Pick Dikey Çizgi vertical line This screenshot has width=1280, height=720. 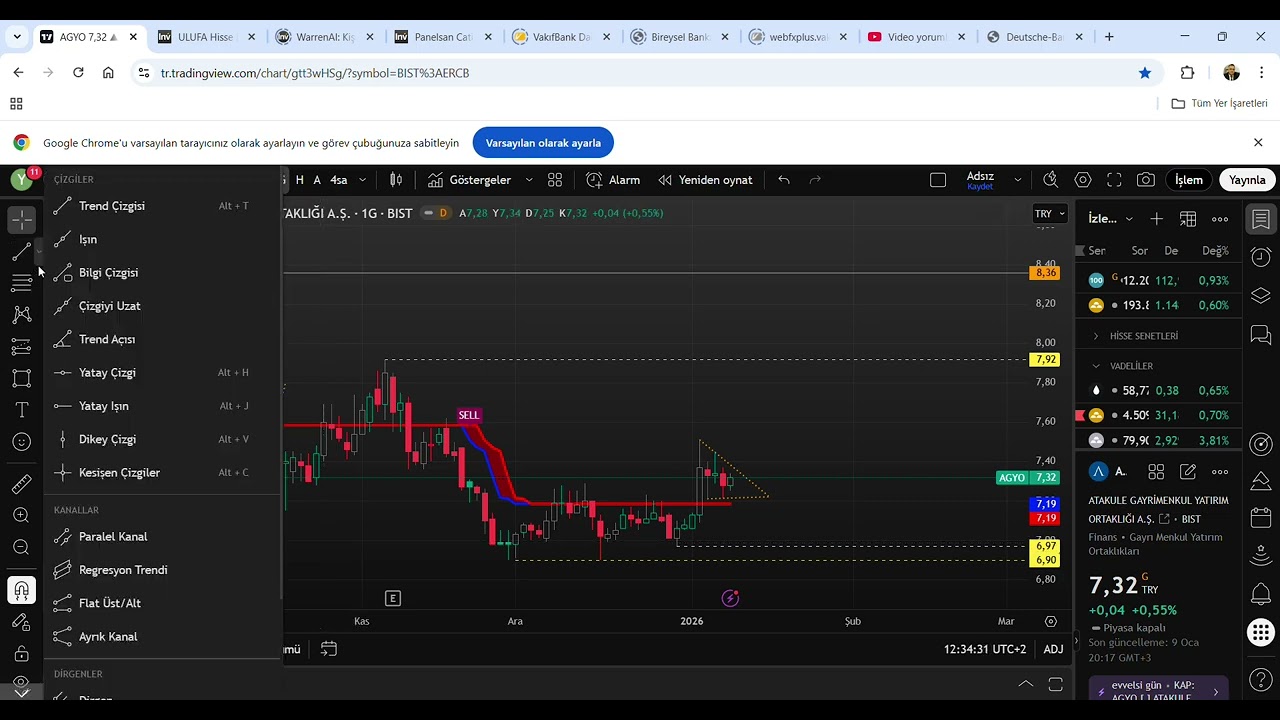click(x=162, y=439)
